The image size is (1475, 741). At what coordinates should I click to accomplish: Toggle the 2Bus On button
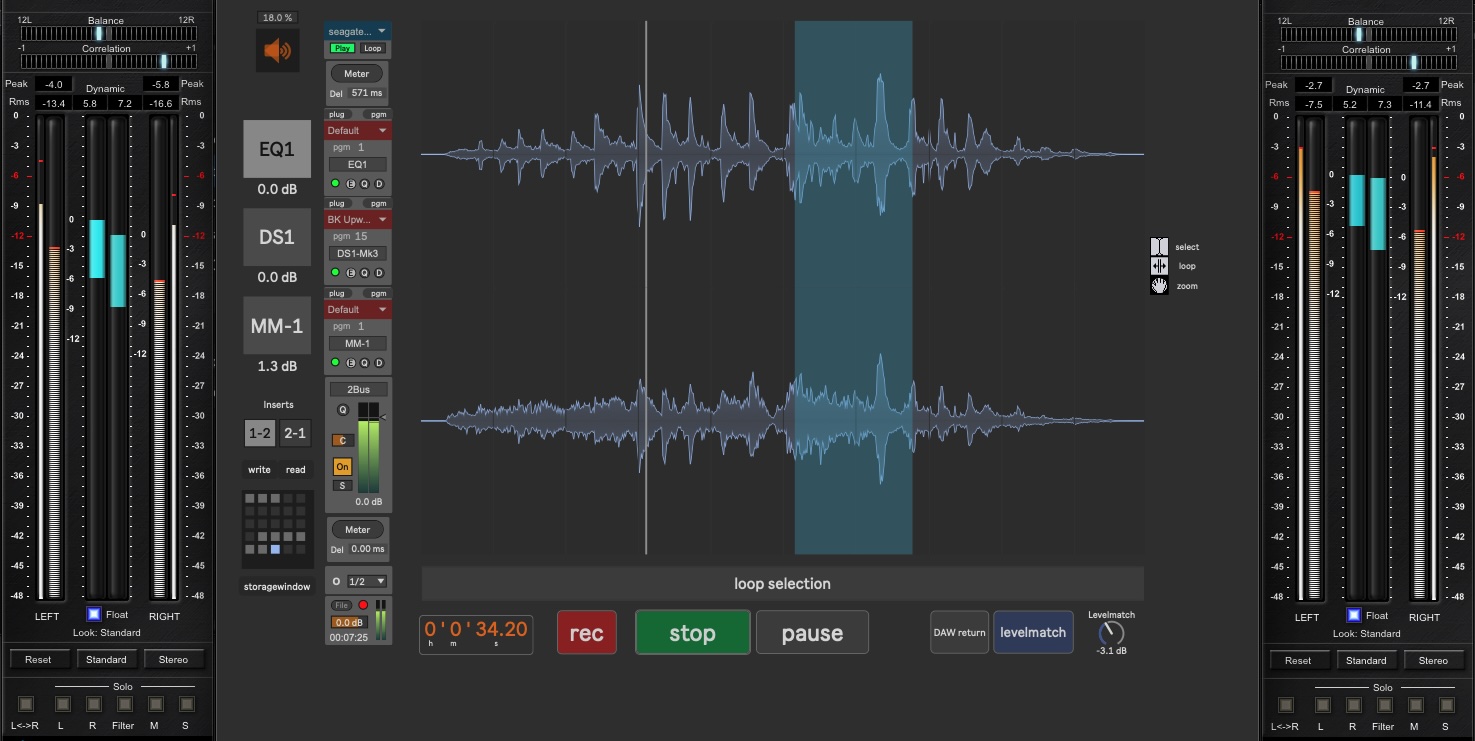pyautogui.click(x=342, y=467)
